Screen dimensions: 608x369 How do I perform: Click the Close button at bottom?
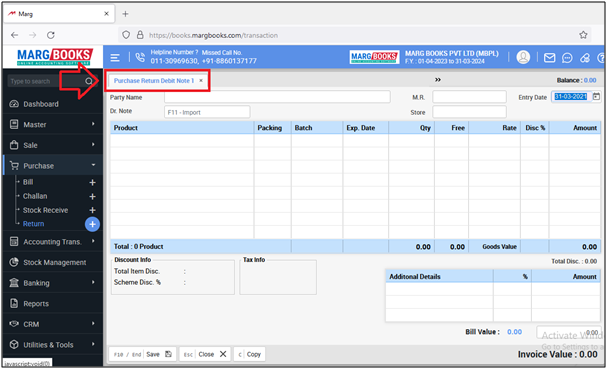(205, 354)
